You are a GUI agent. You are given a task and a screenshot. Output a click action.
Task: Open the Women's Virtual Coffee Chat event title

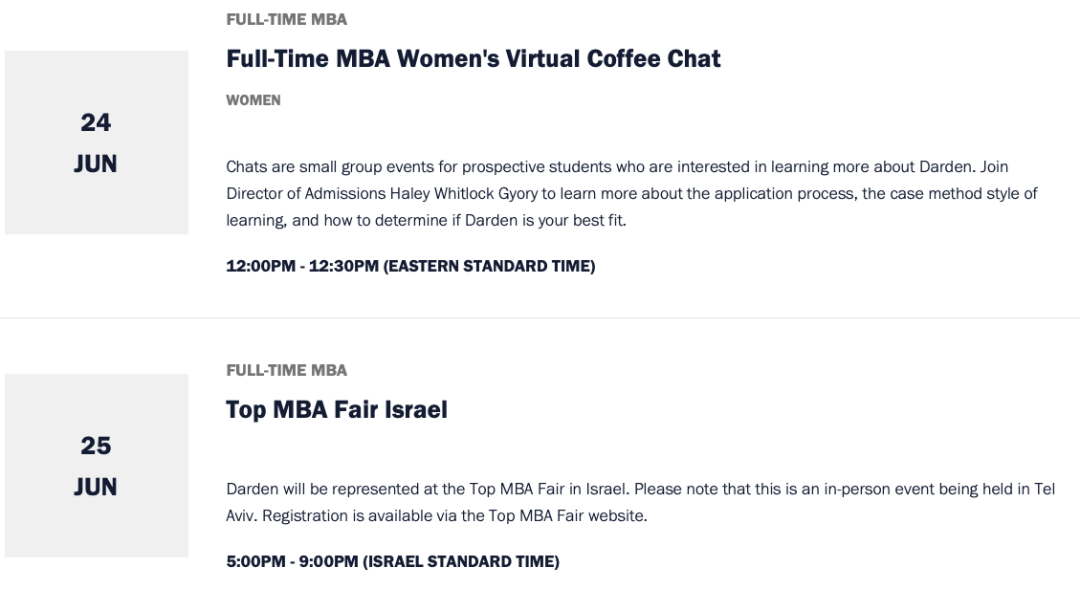[x=473, y=59]
